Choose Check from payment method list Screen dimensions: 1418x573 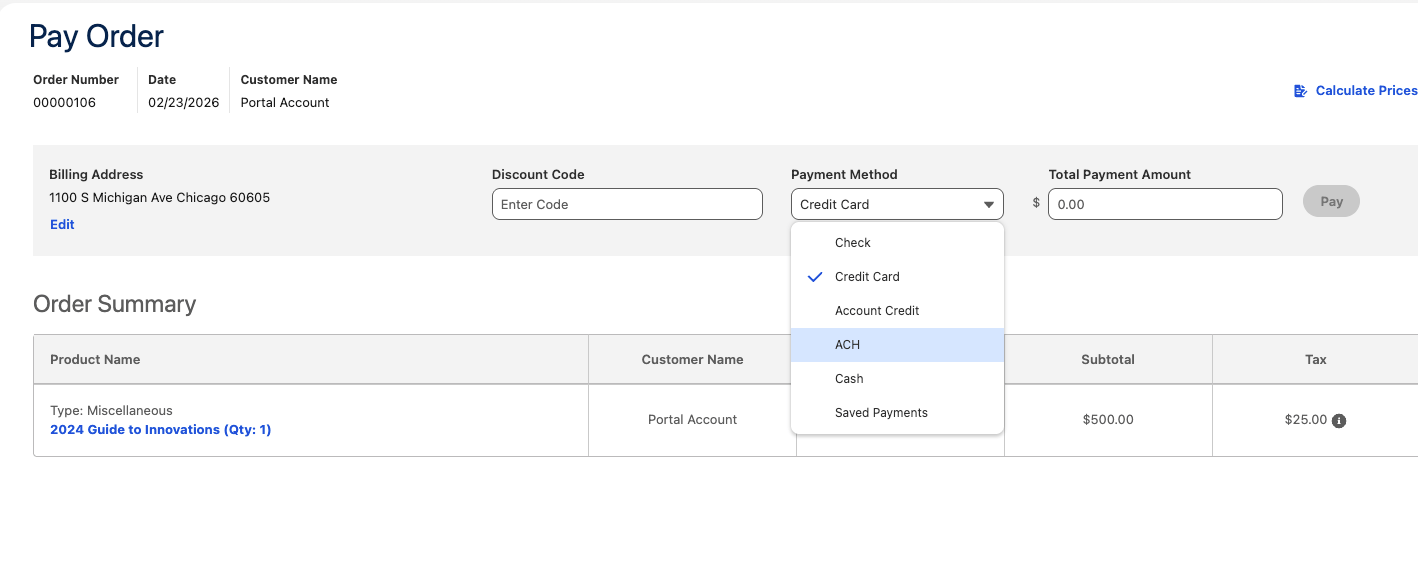pyautogui.click(x=897, y=243)
